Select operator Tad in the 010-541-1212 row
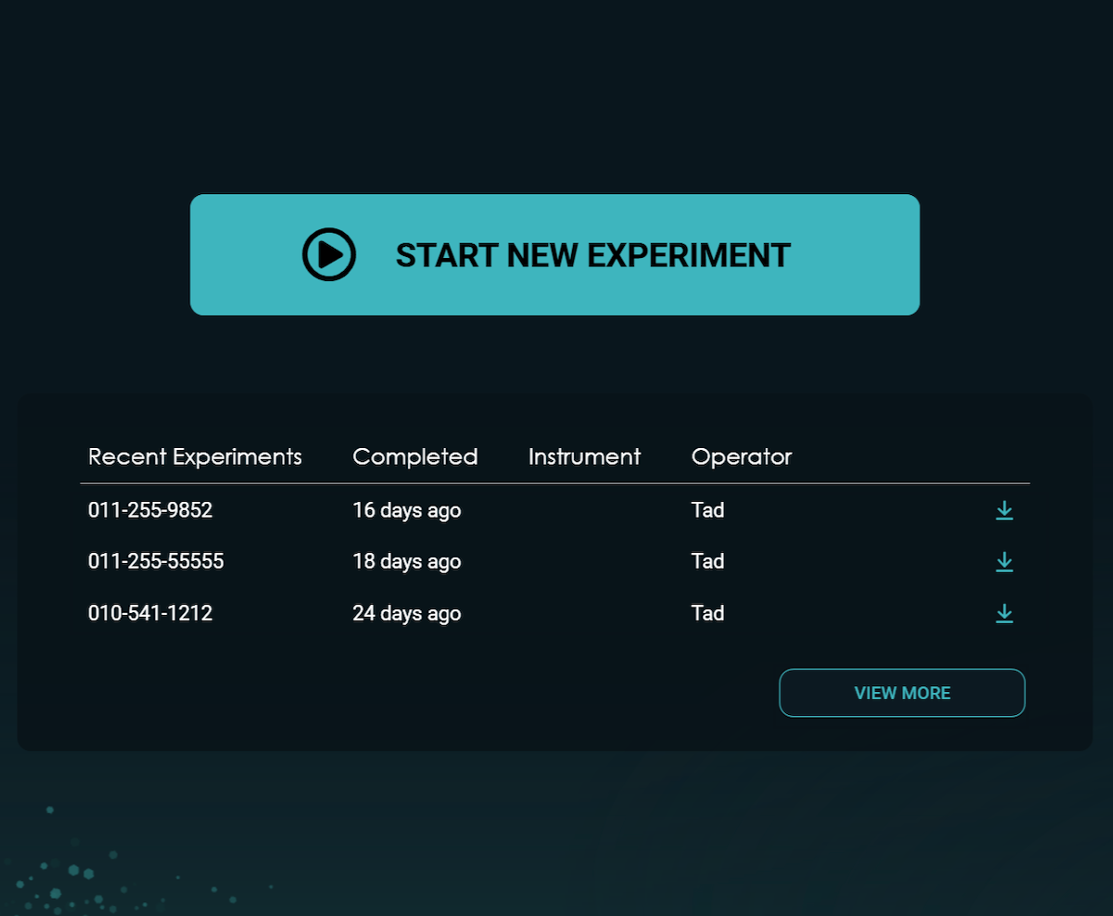 point(708,613)
